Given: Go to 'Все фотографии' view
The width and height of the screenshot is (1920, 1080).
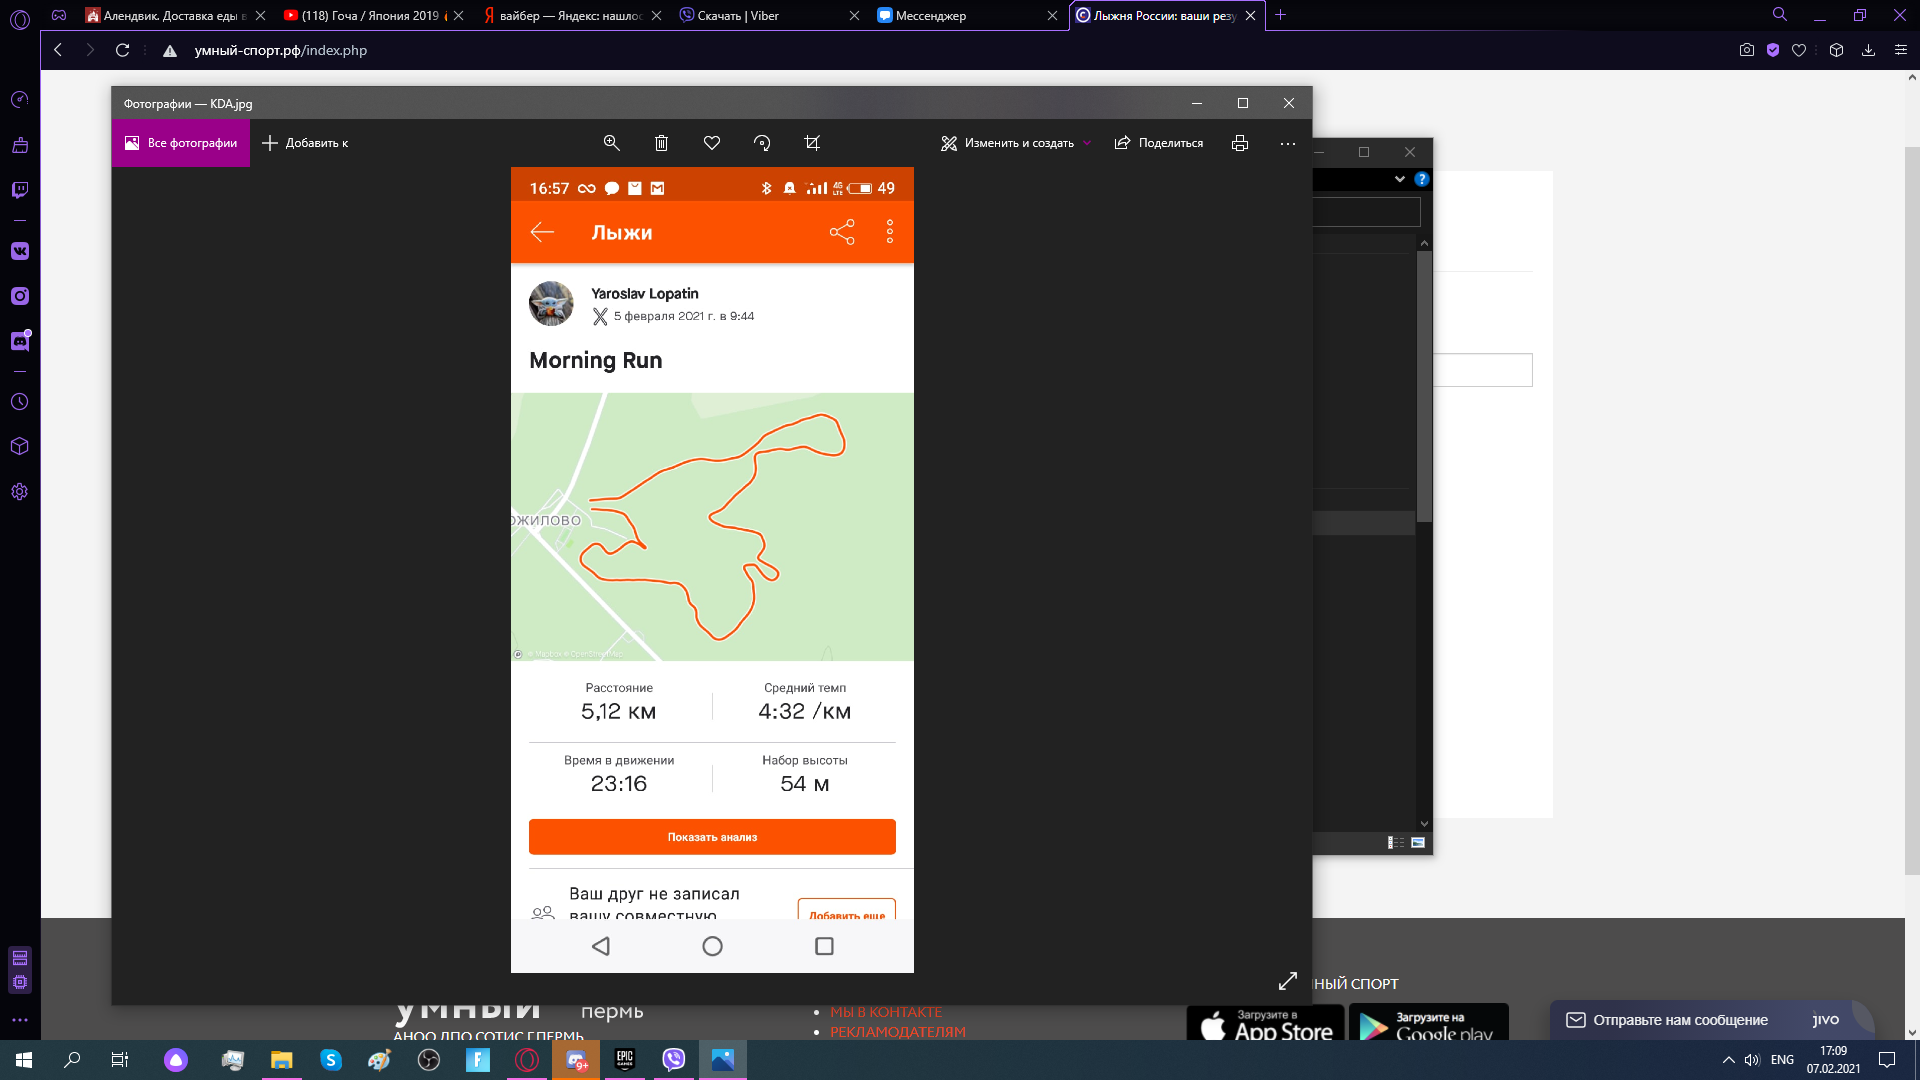Looking at the screenshot, I should pyautogui.click(x=181, y=143).
